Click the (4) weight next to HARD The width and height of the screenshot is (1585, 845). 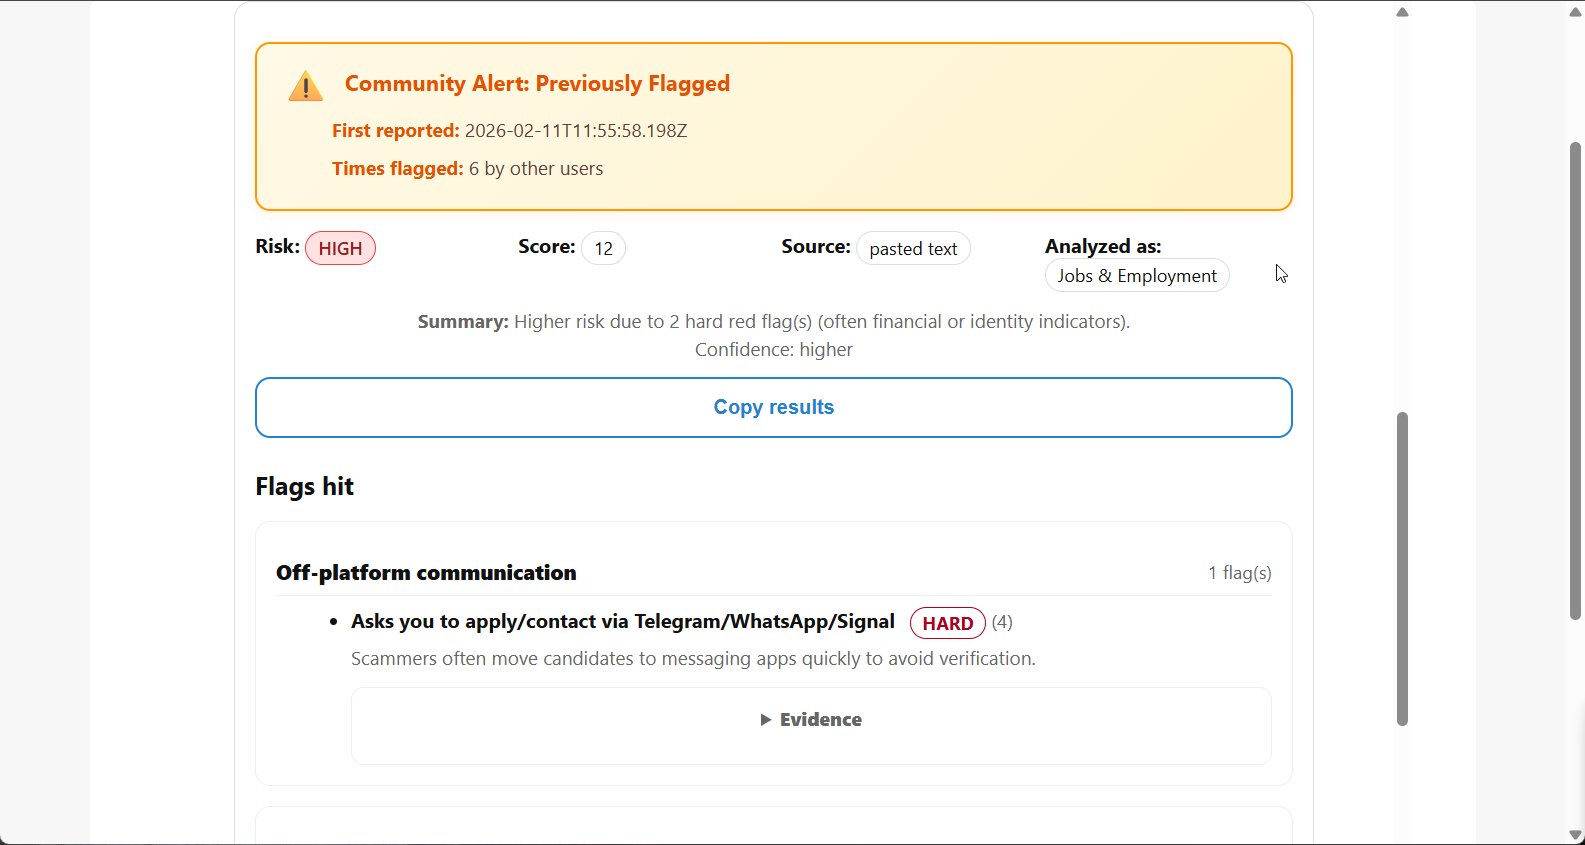pyautogui.click(x=1002, y=622)
